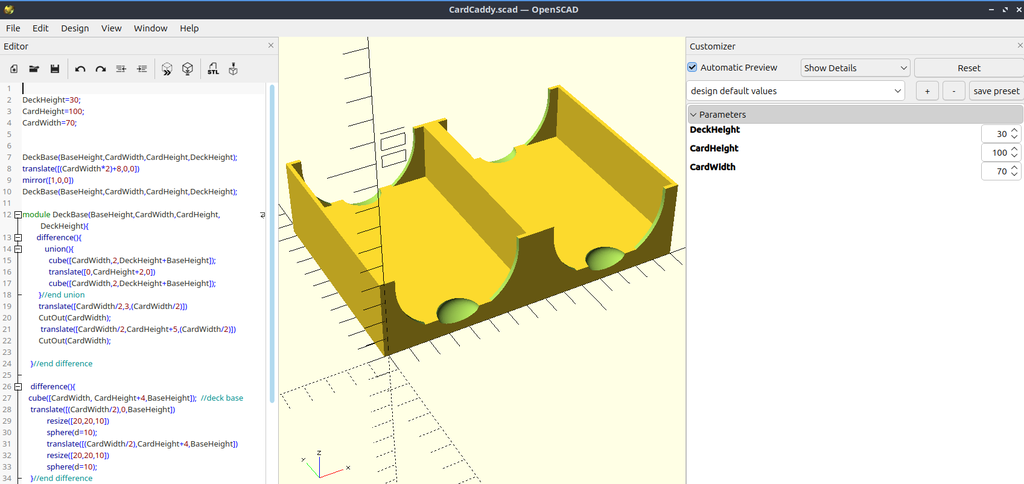Click the mirror([1,0,0]) code line

[x=48, y=180]
